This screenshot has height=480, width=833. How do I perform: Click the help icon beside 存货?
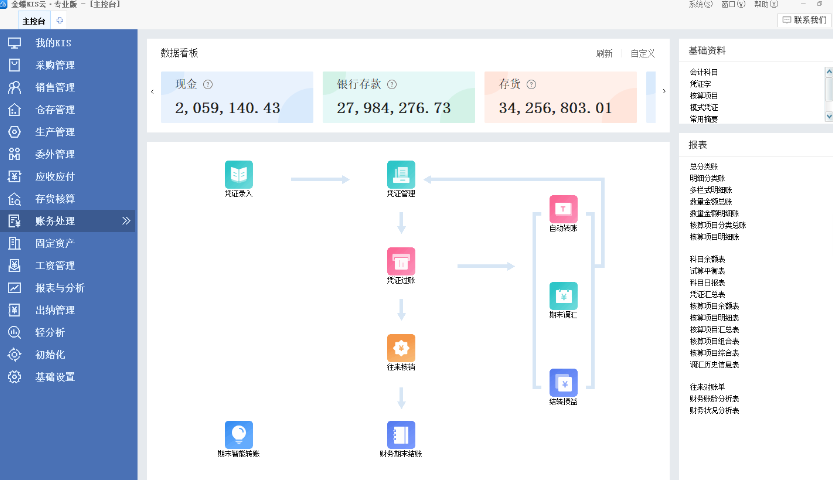(x=531, y=84)
